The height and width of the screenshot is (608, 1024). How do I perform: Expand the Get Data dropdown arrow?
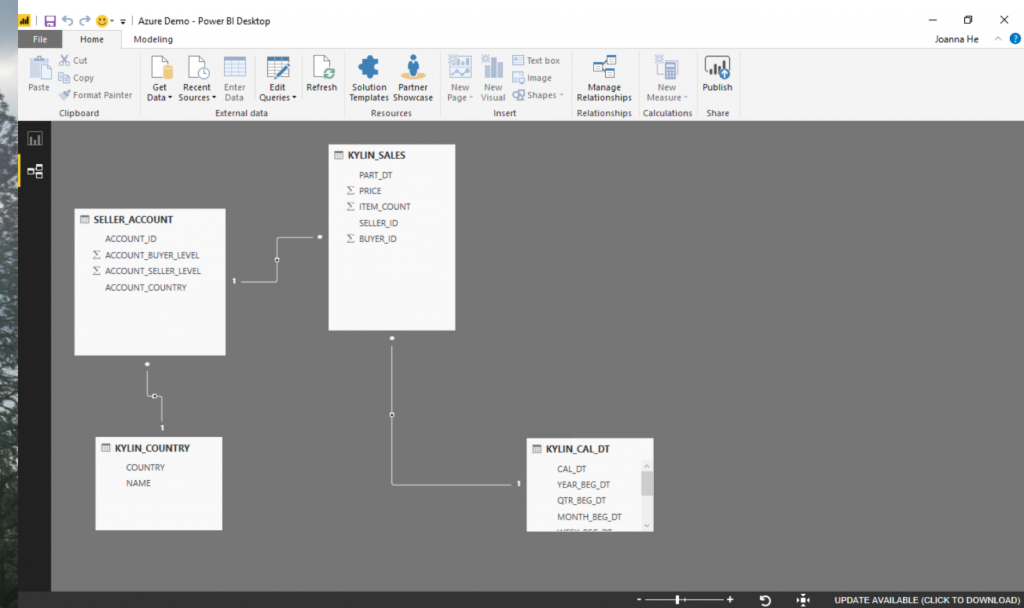(170, 98)
